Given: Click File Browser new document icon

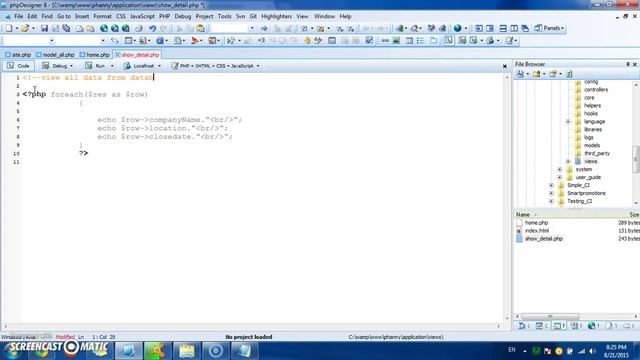Looking at the screenshot, I should [x=520, y=74].
